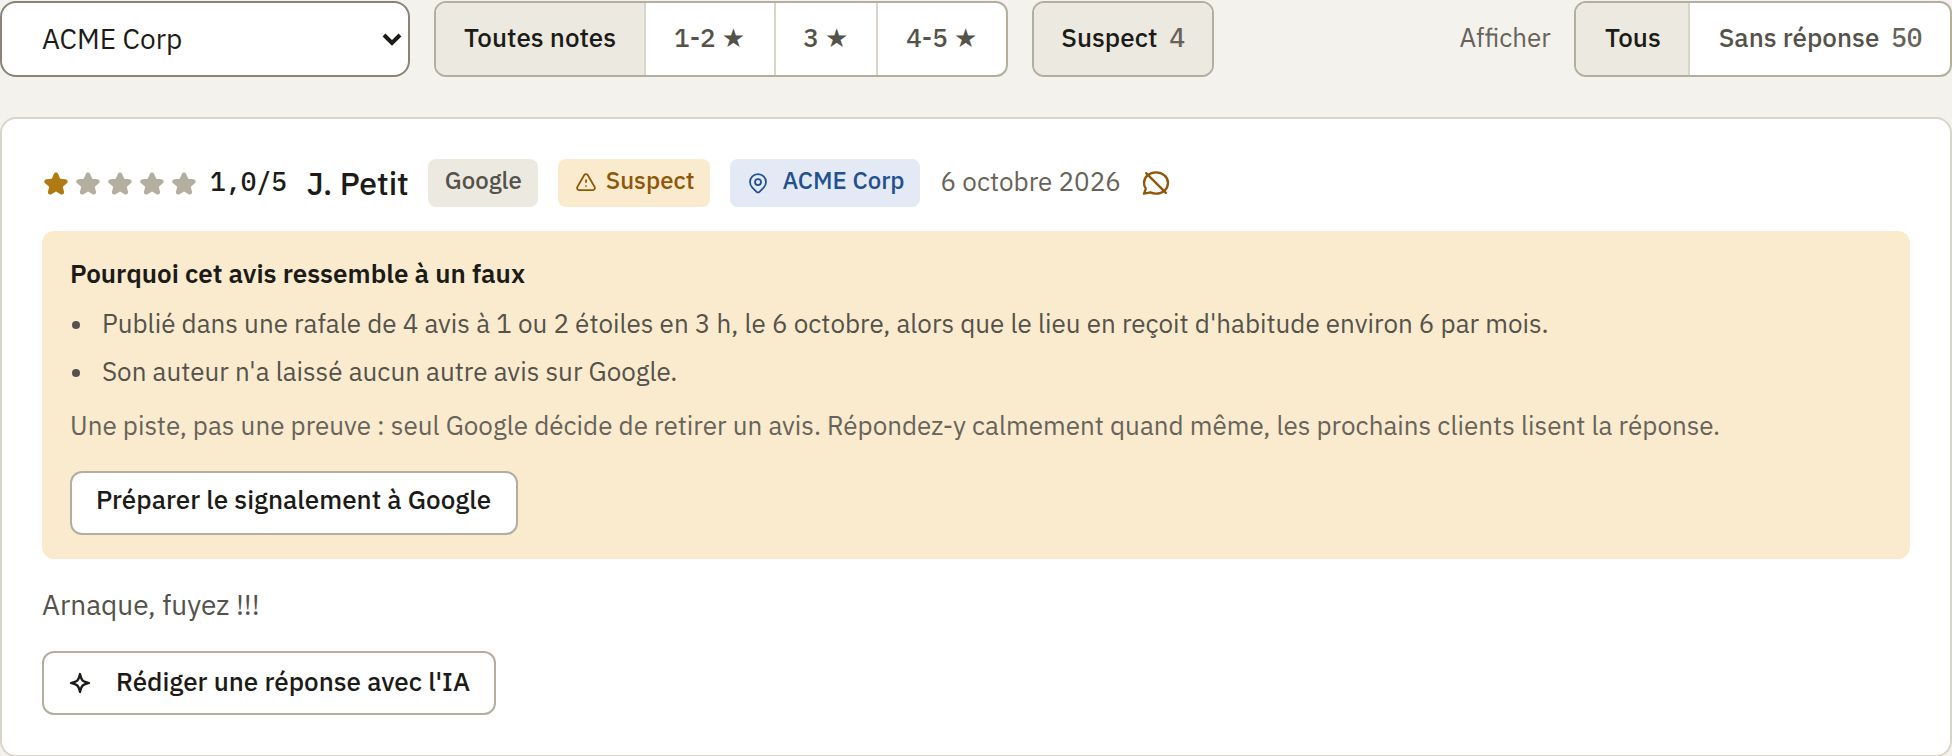Click the Google source badge

click(x=483, y=183)
